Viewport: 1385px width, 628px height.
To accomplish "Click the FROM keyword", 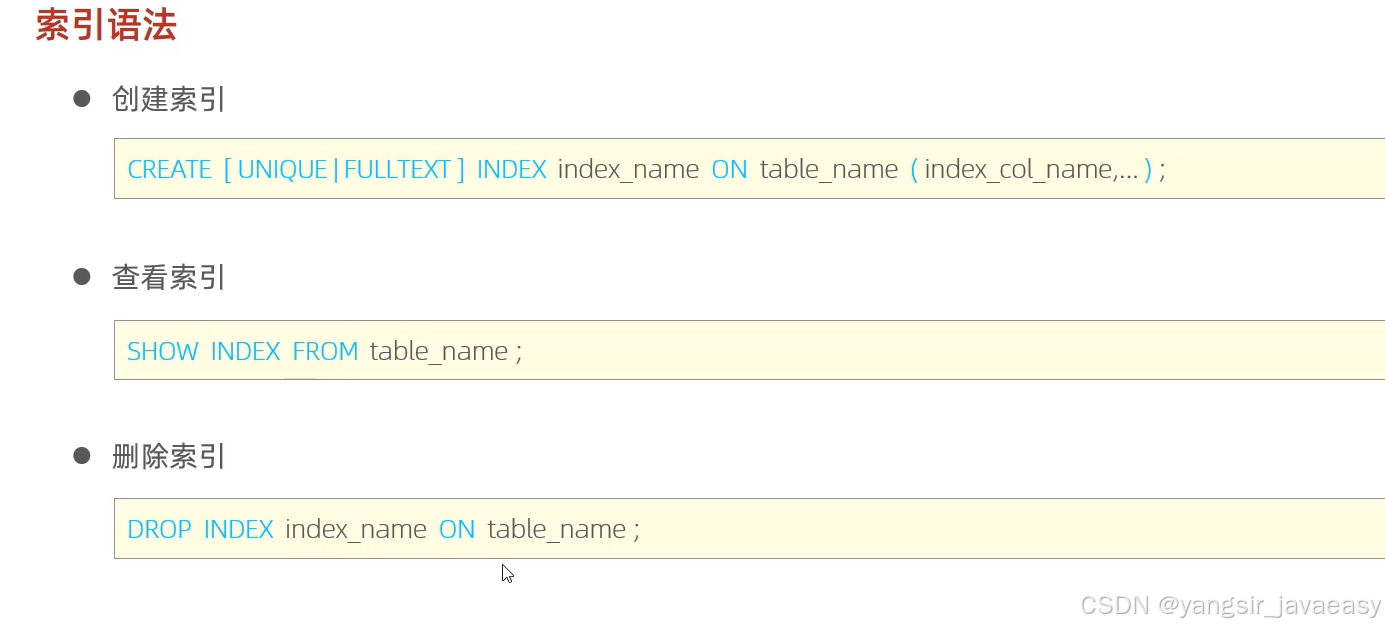I will click(325, 351).
